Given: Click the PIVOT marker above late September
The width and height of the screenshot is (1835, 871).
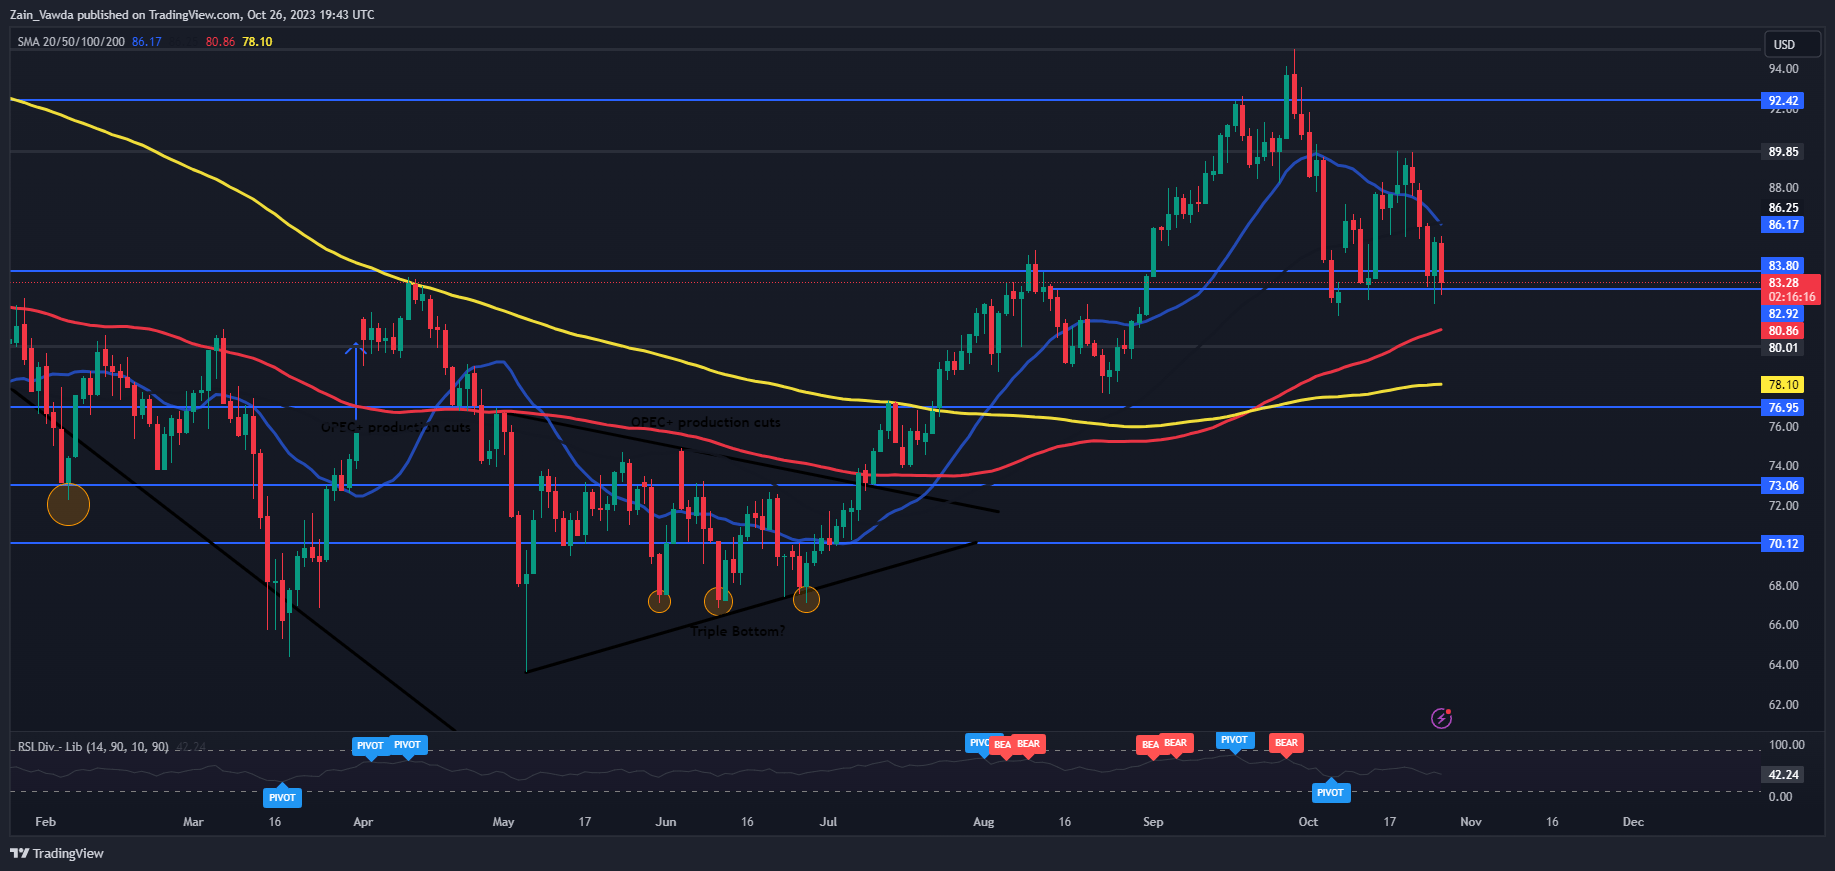Looking at the screenshot, I should pyautogui.click(x=1234, y=740).
